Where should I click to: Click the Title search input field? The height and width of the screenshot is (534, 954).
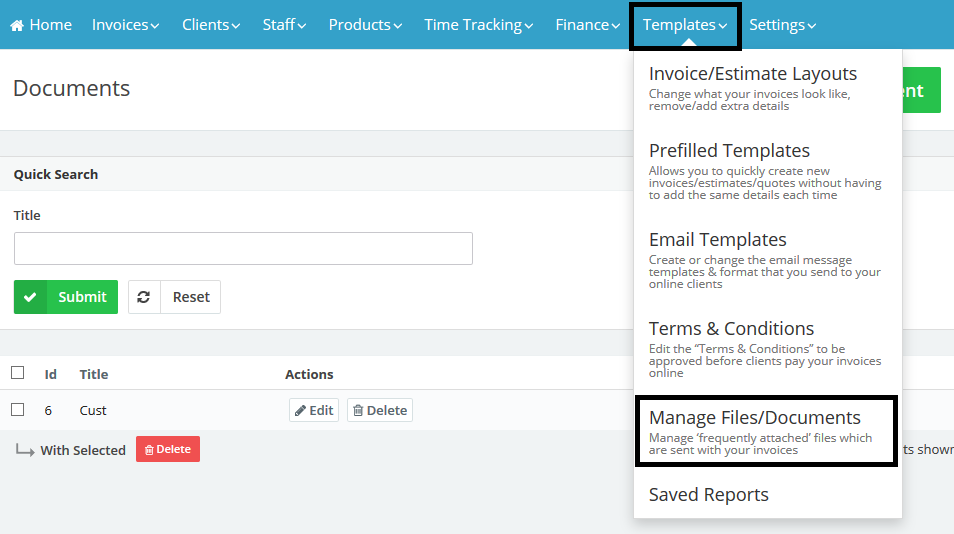(243, 249)
